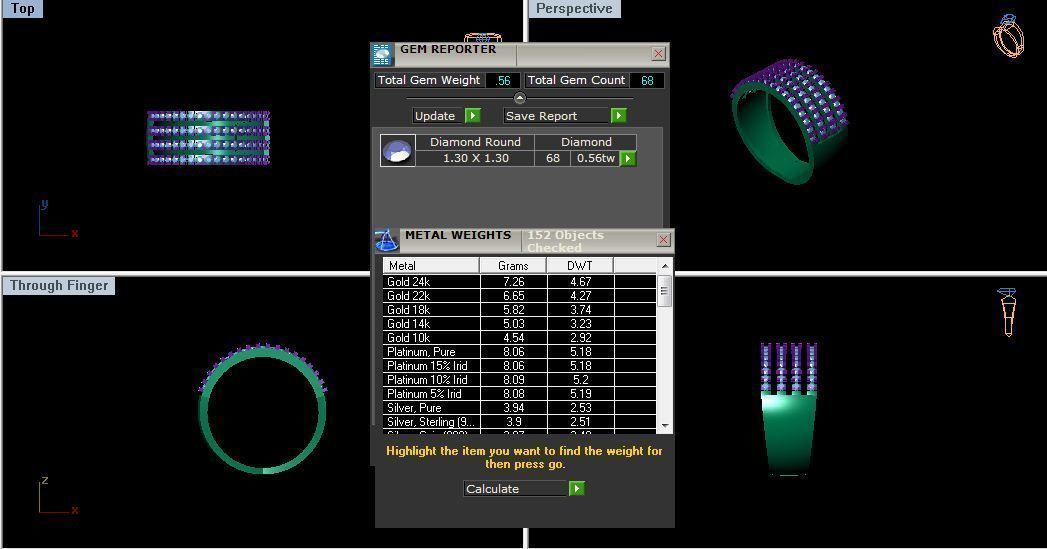Select the Platinum 5% Irid row
The height and width of the screenshot is (549, 1047).
click(519, 394)
